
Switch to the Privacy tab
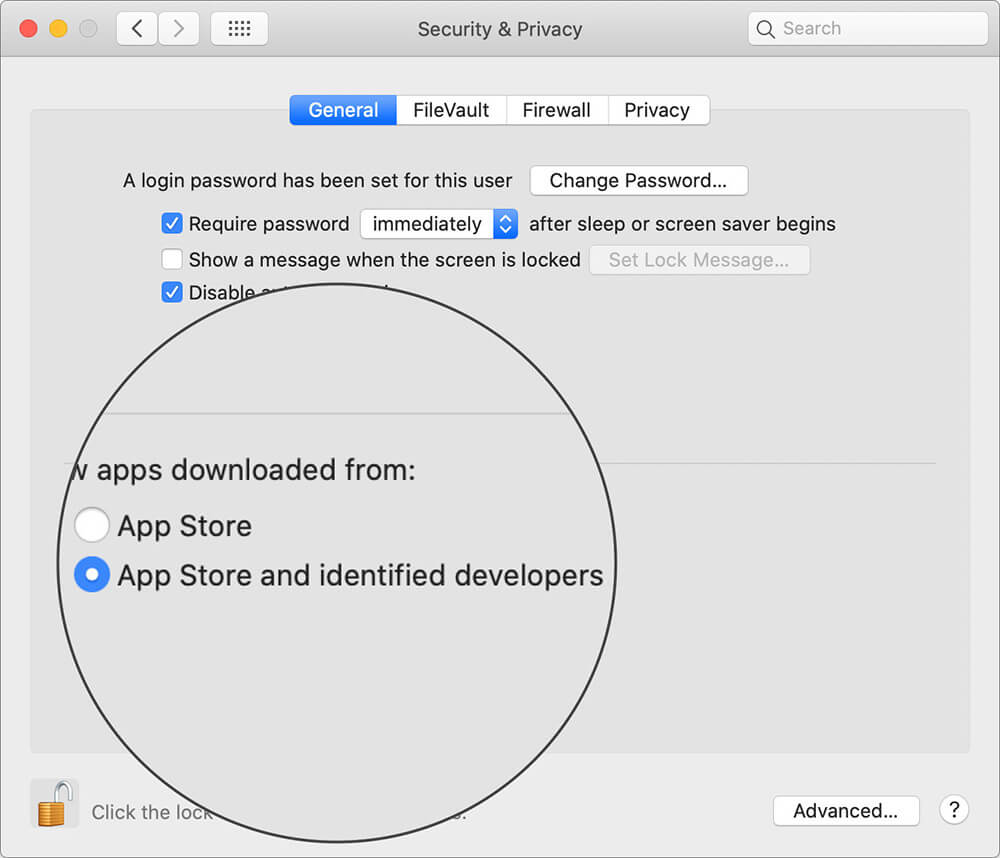point(657,110)
